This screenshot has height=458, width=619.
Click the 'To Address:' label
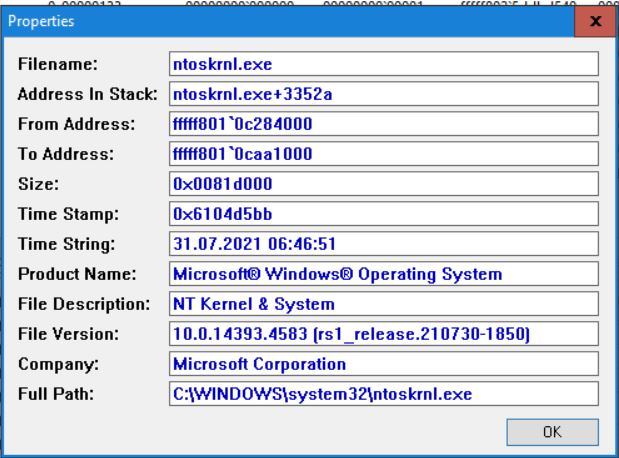point(66,154)
